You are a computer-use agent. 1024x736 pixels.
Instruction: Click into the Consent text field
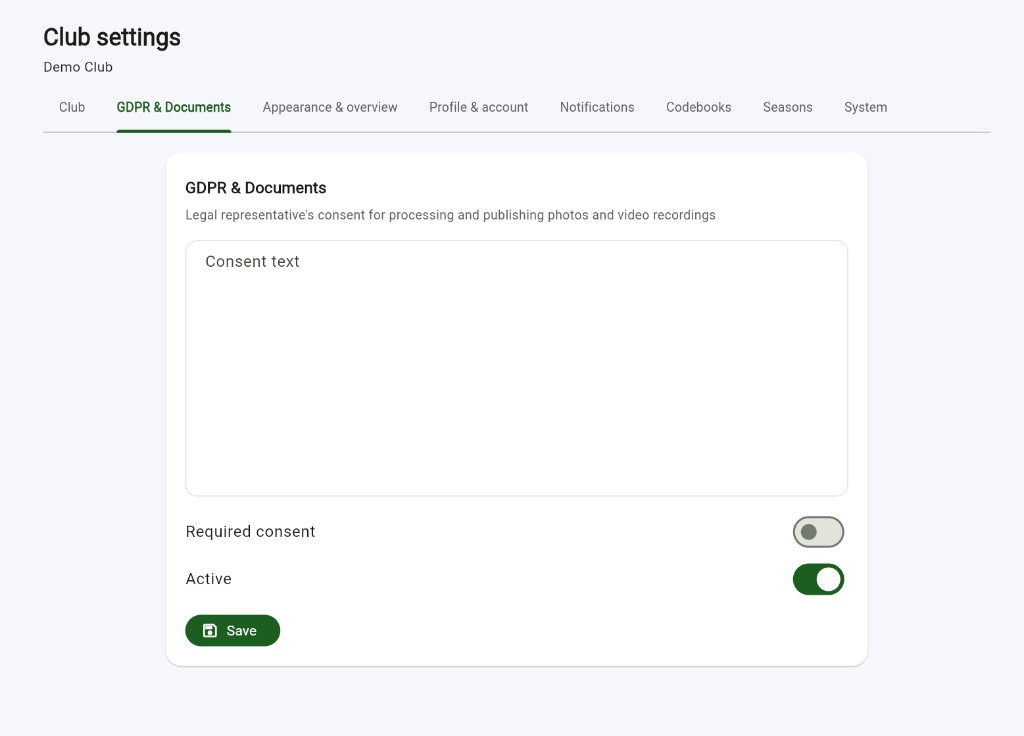pos(517,368)
